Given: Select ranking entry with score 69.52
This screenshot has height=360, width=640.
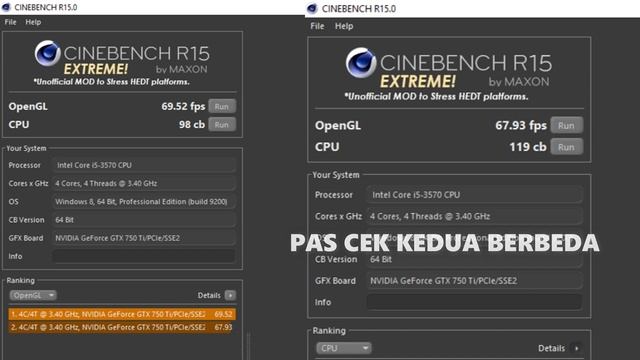Looking at the screenshot, I should pyautogui.click(x=122, y=314).
